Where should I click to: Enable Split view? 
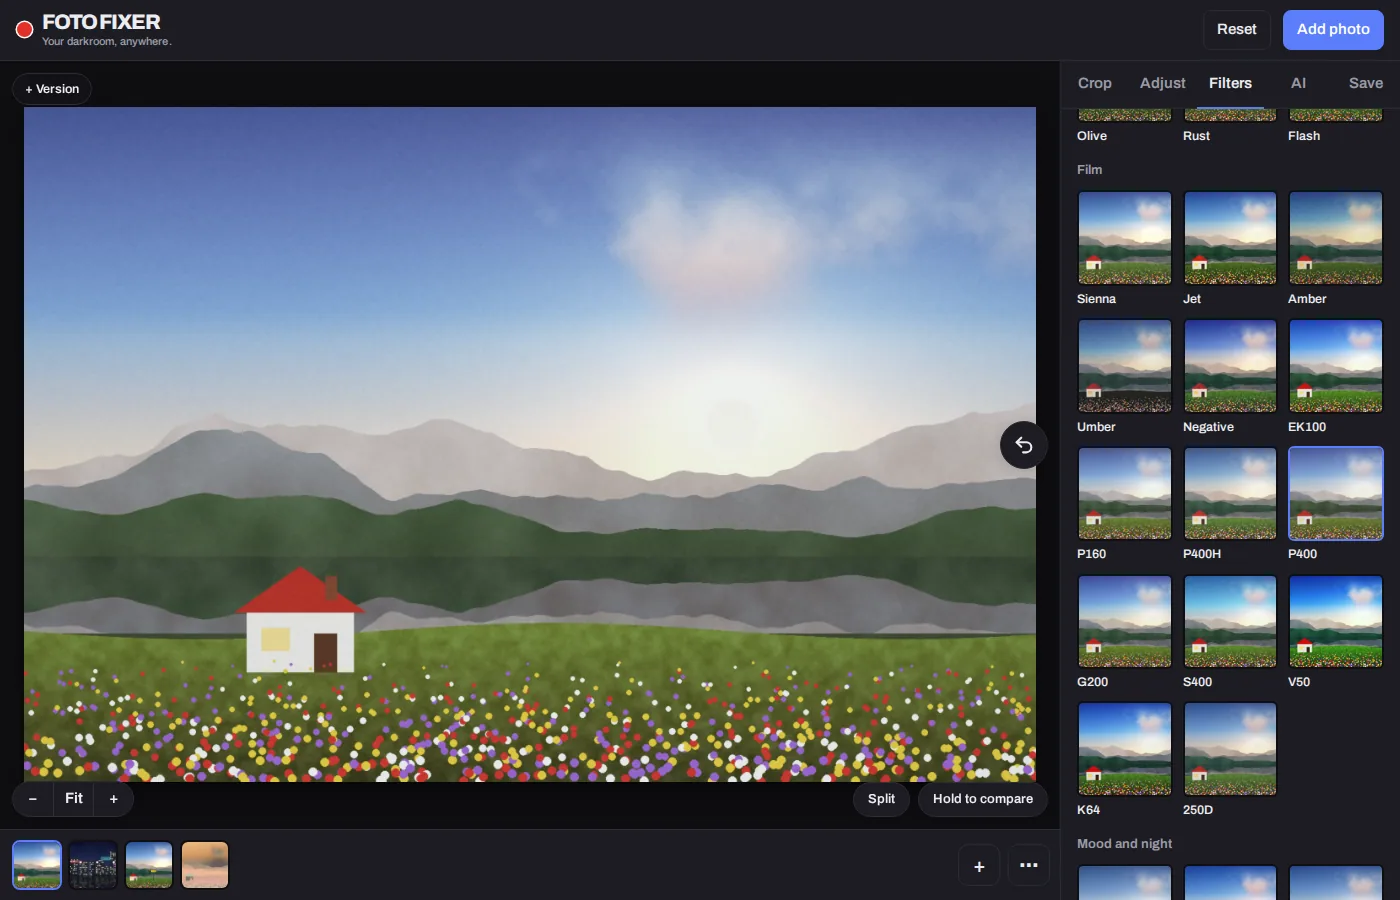point(881,799)
